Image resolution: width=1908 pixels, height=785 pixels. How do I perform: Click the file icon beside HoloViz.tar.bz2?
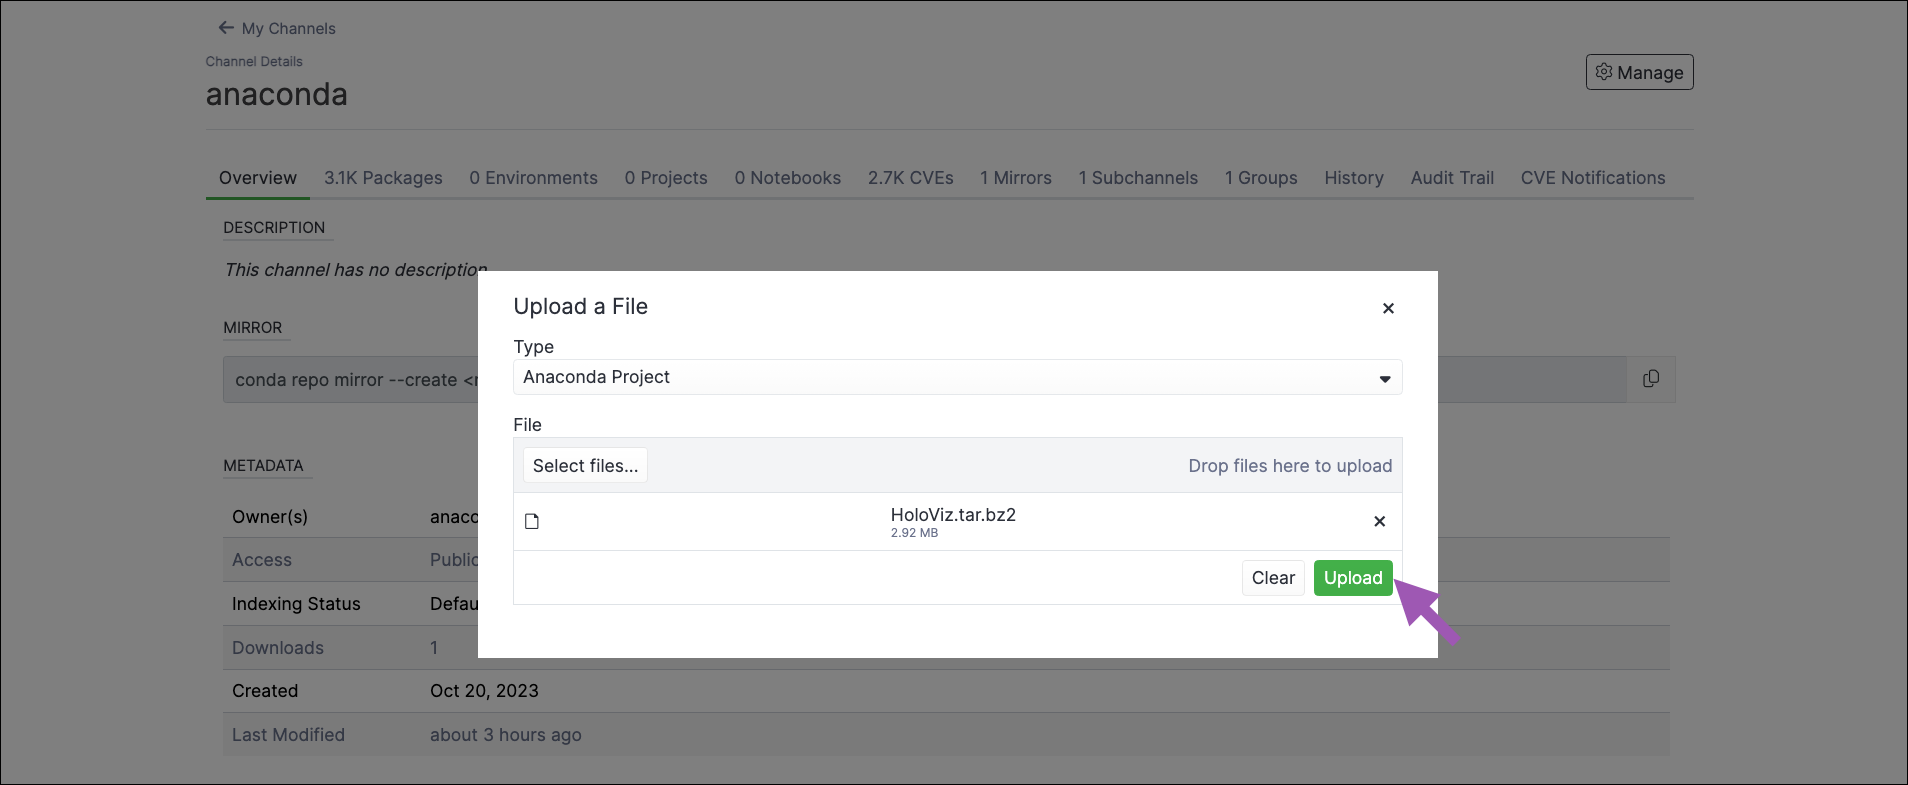coord(532,521)
